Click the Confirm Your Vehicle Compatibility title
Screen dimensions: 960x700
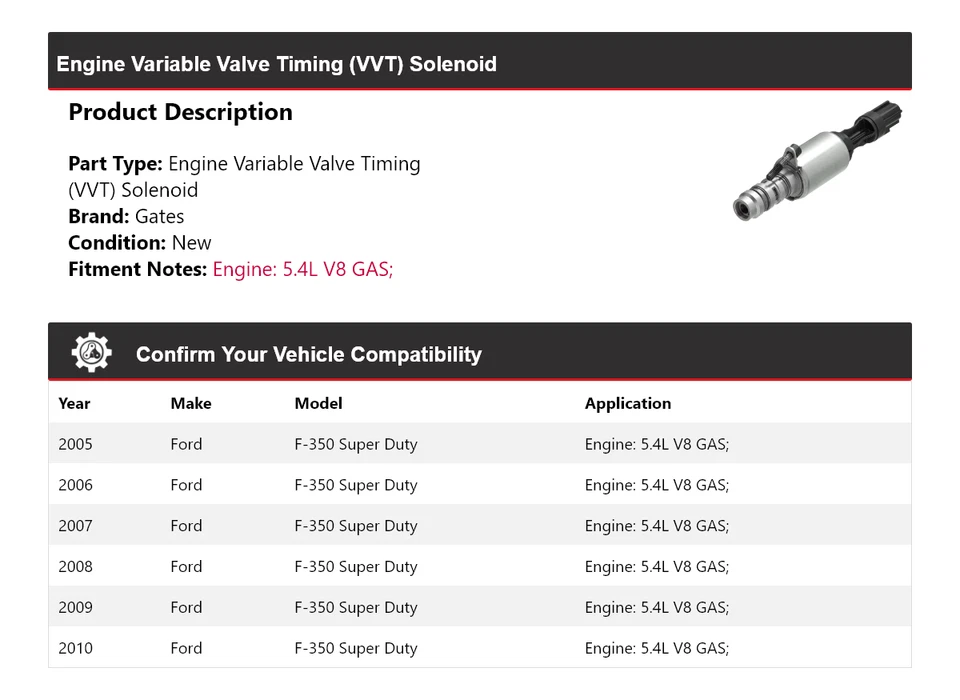coord(309,354)
